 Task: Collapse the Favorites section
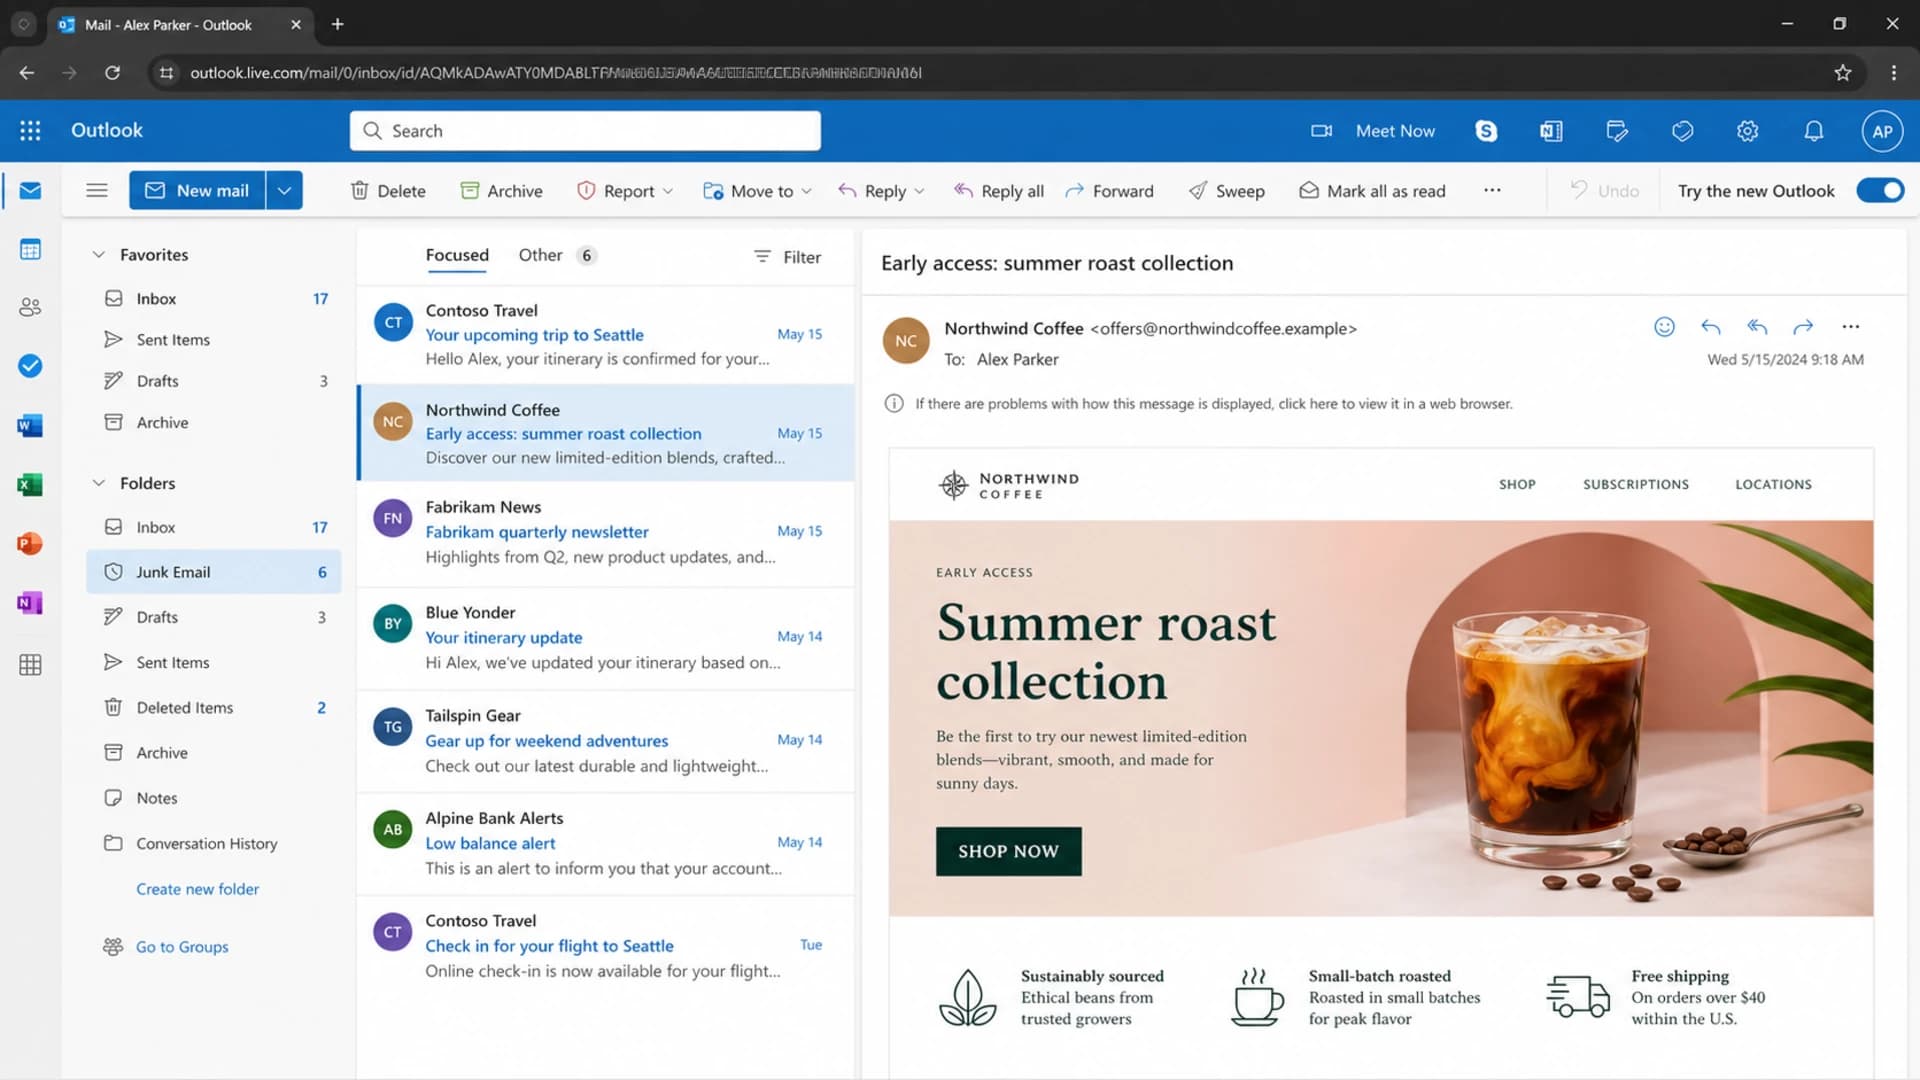[98, 254]
